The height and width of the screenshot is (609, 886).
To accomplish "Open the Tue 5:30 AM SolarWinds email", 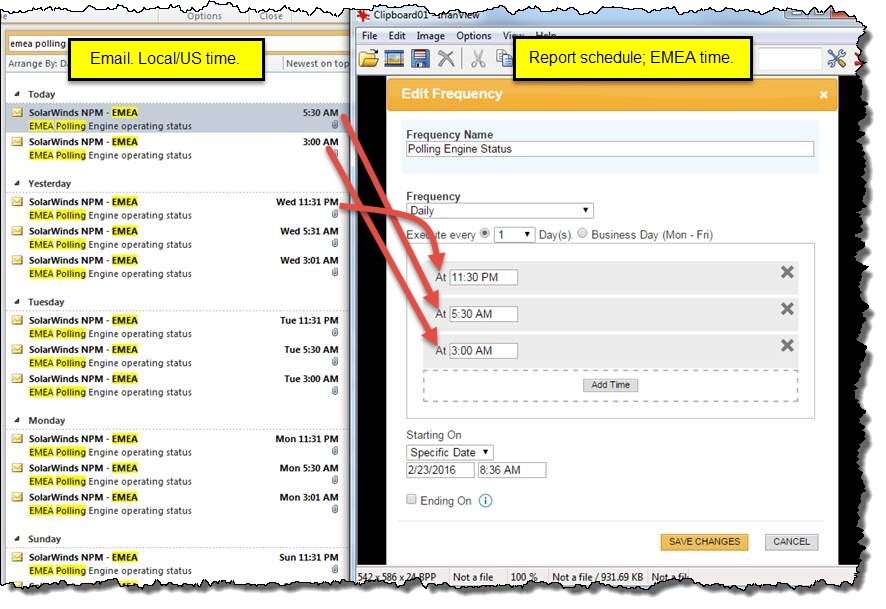I will coord(178,356).
